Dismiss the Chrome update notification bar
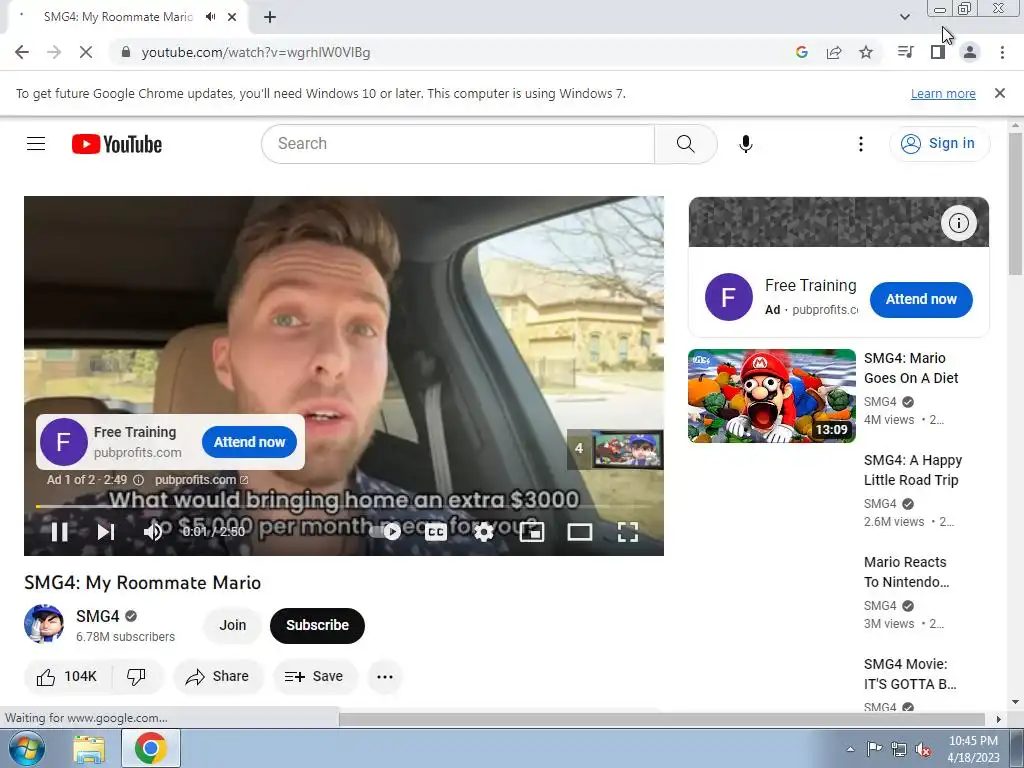The height and width of the screenshot is (768, 1024). point(1000,93)
